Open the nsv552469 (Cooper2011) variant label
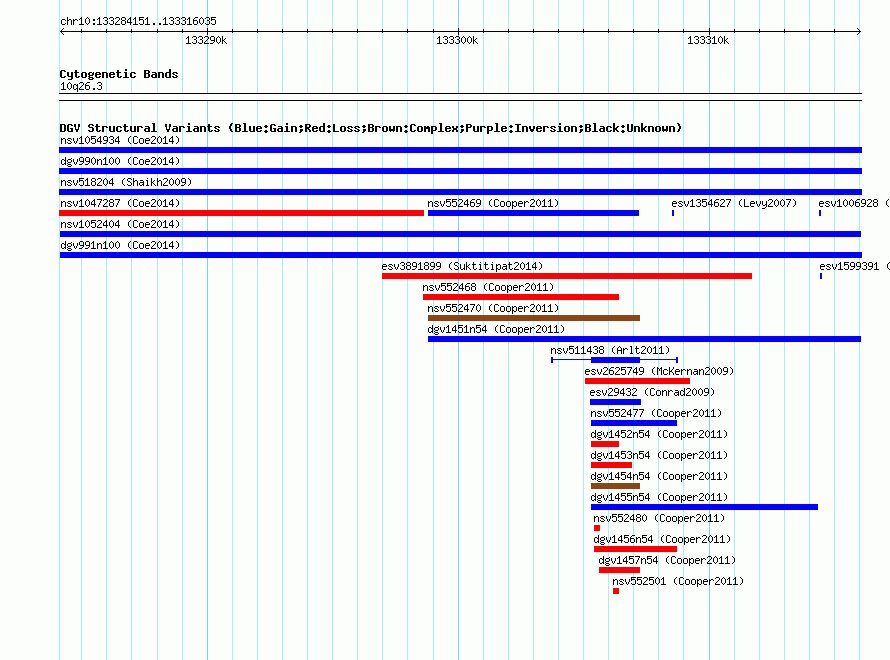 [493, 203]
